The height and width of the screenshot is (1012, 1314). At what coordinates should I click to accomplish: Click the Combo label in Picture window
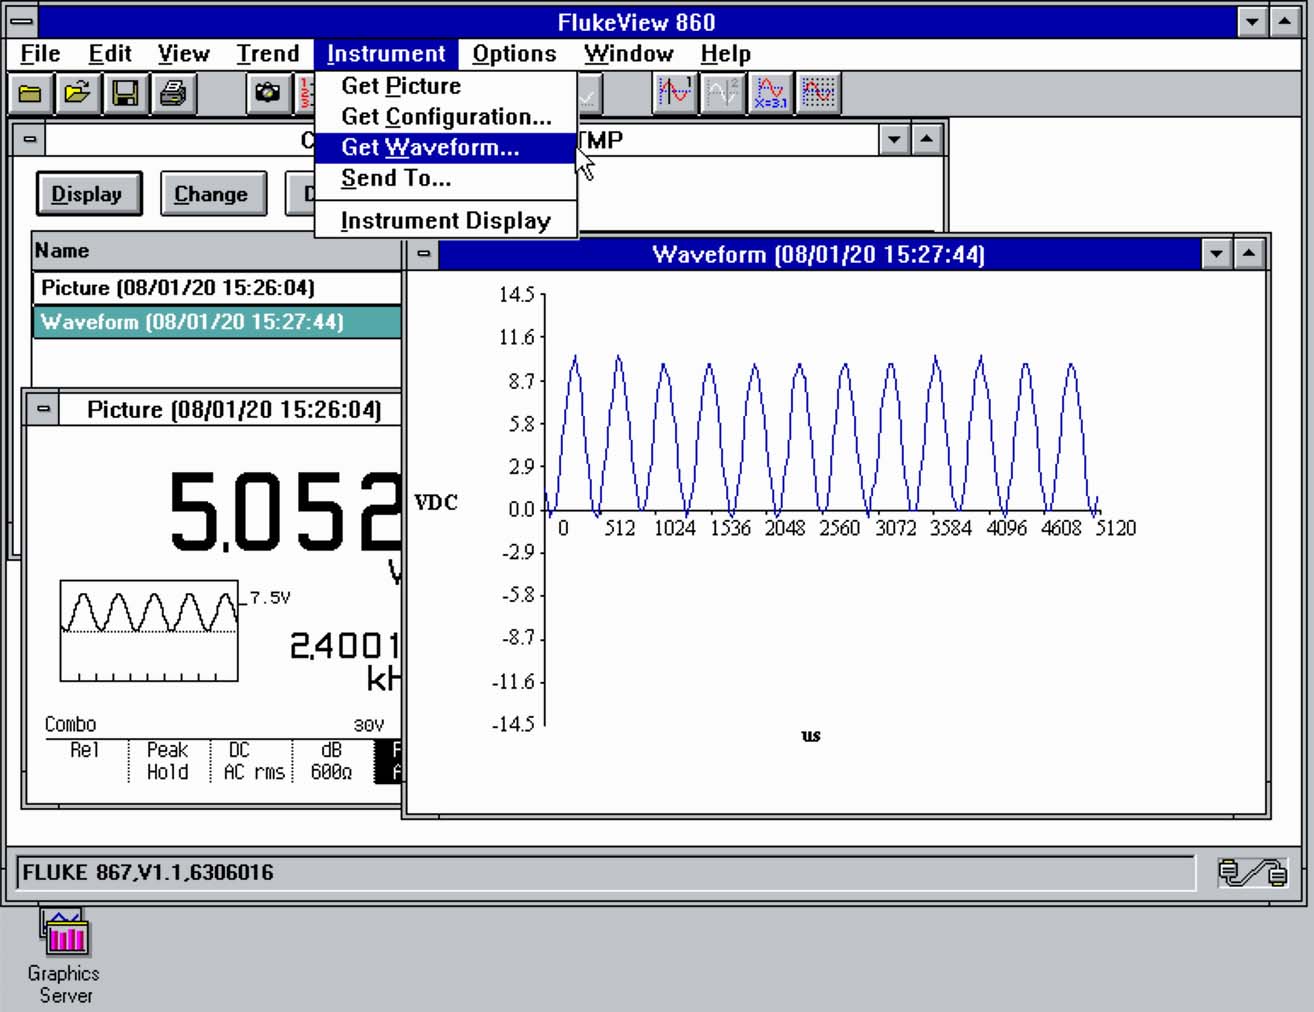click(70, 724)
